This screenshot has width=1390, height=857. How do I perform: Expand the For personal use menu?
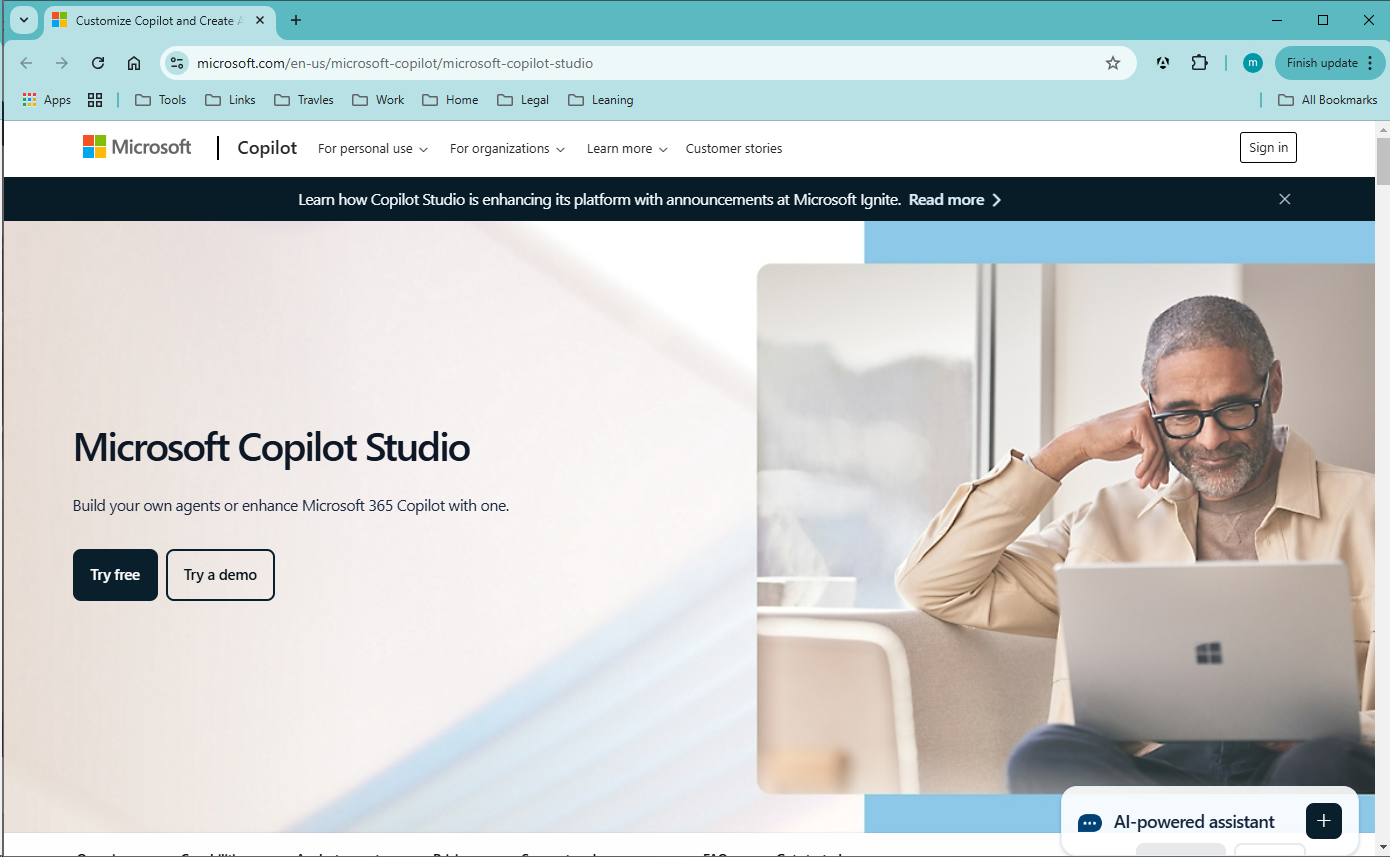tap(373, 149)
